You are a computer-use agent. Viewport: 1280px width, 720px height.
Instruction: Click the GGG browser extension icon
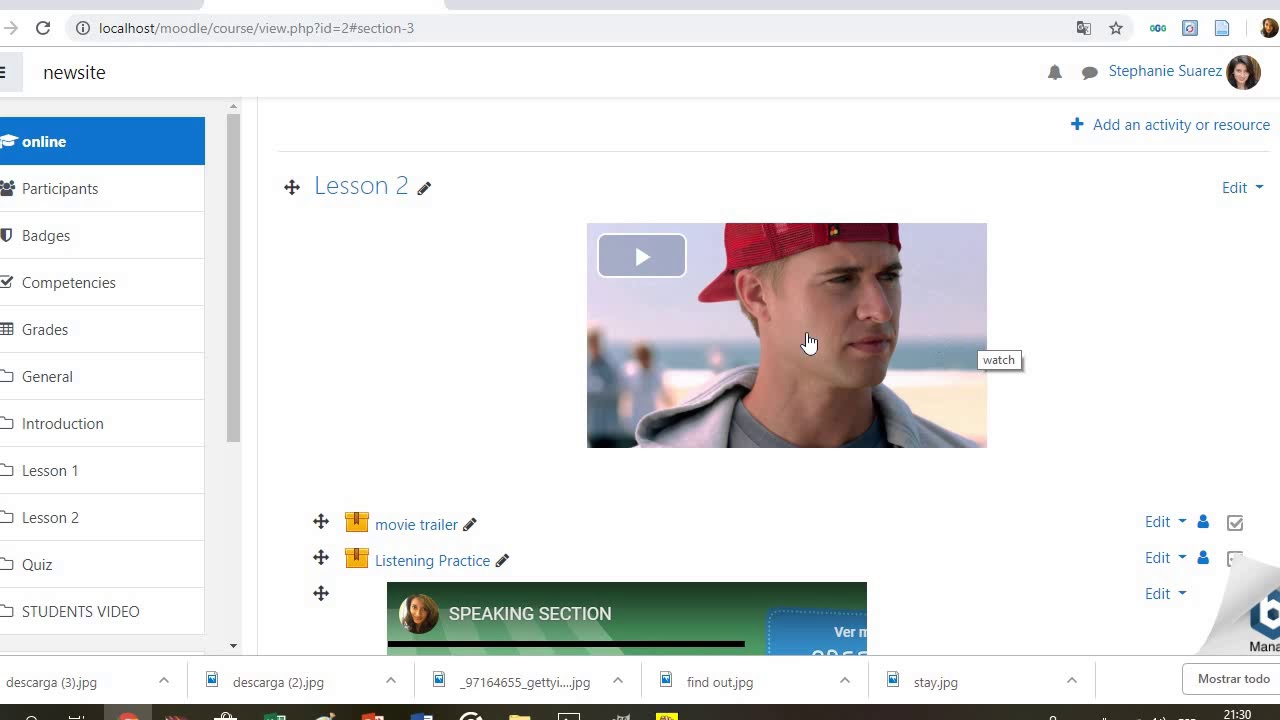[1158, 28]
